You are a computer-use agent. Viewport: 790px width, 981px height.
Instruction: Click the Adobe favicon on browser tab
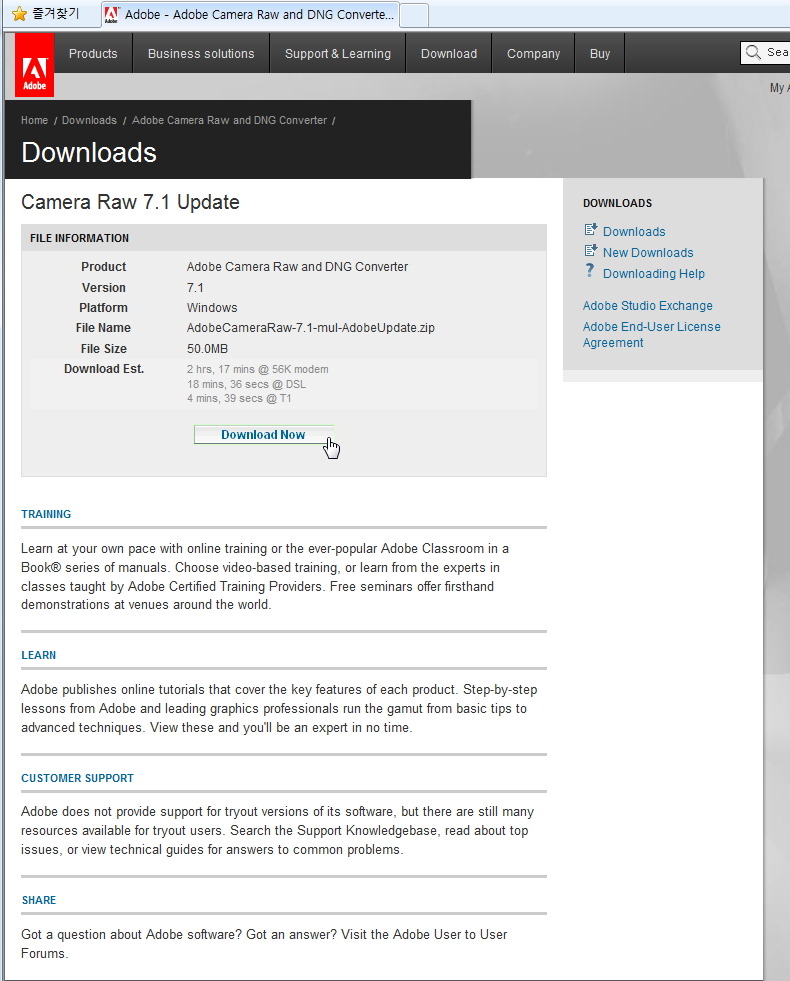(111, 14)
